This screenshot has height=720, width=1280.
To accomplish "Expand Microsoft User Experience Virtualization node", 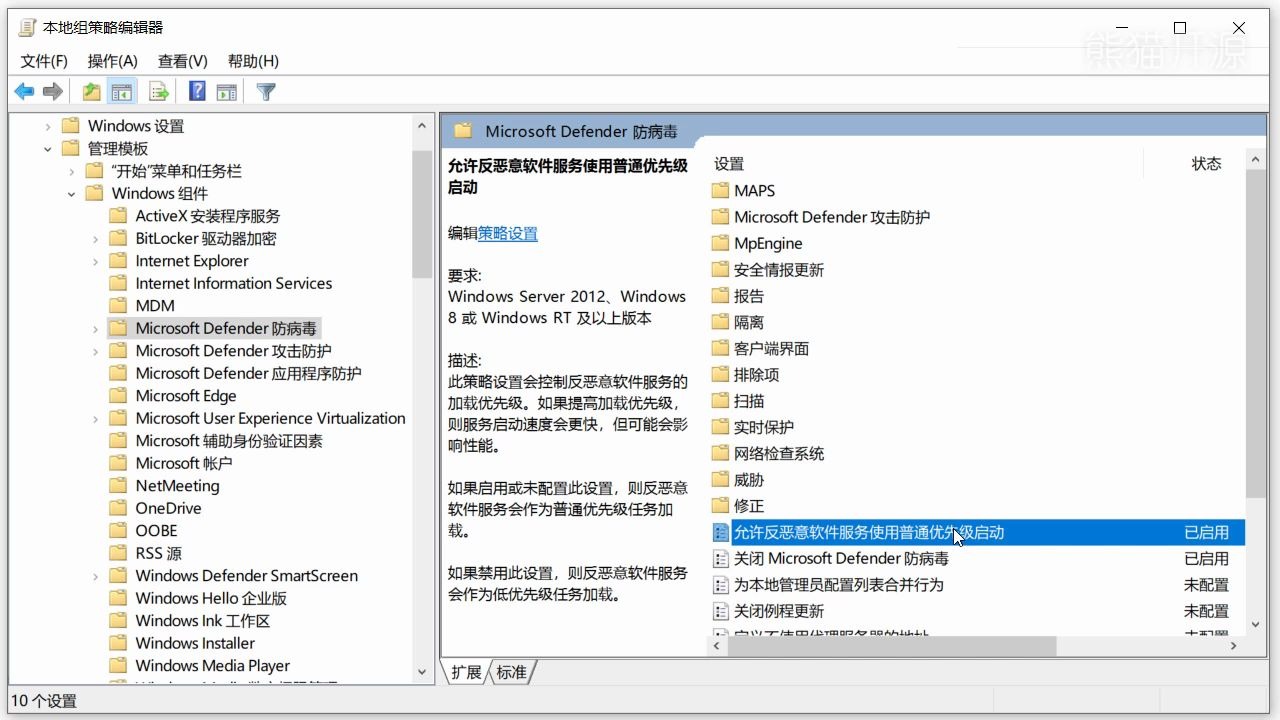I will click(x=96, y=419).
